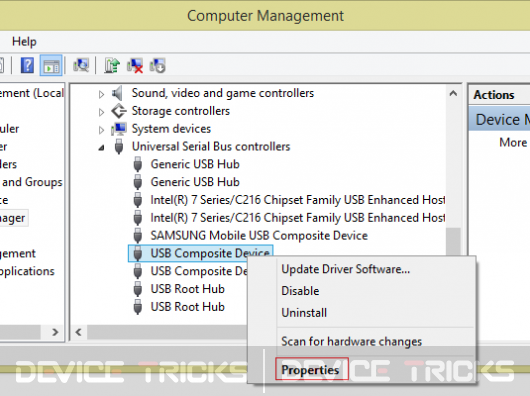Click the blue Help question mark toolbar icon
Image resolution: width=530 pixels, height=396 pixels.
pyautogui.click(x=27, y=65)
